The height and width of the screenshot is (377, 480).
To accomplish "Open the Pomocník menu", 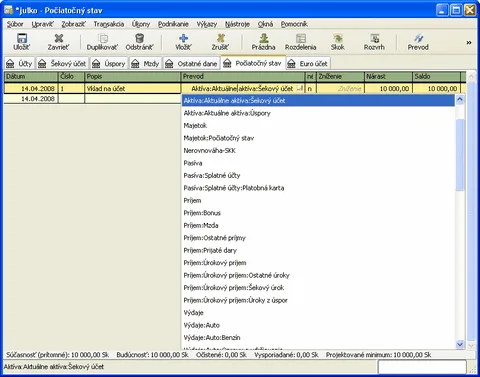I will tap(294, 24).
